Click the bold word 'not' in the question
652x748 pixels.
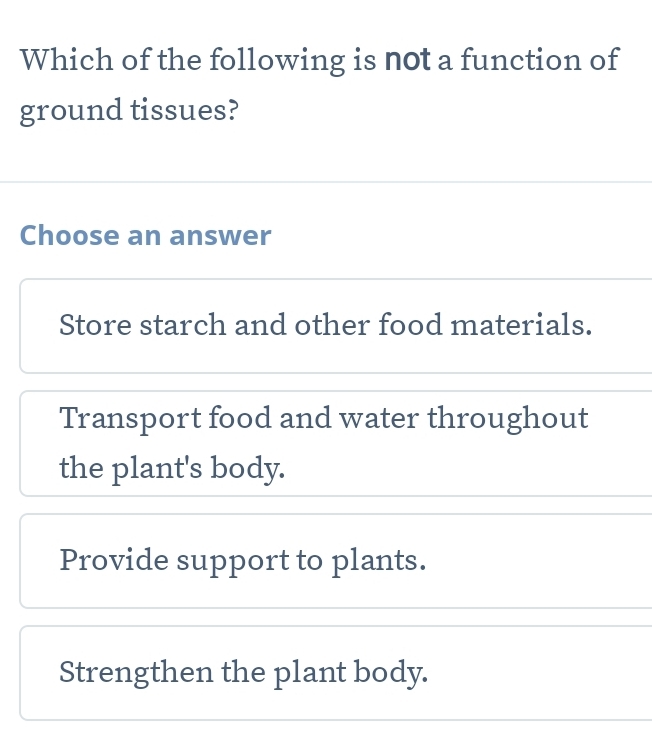pyautogui.click(x=405, y=59)
